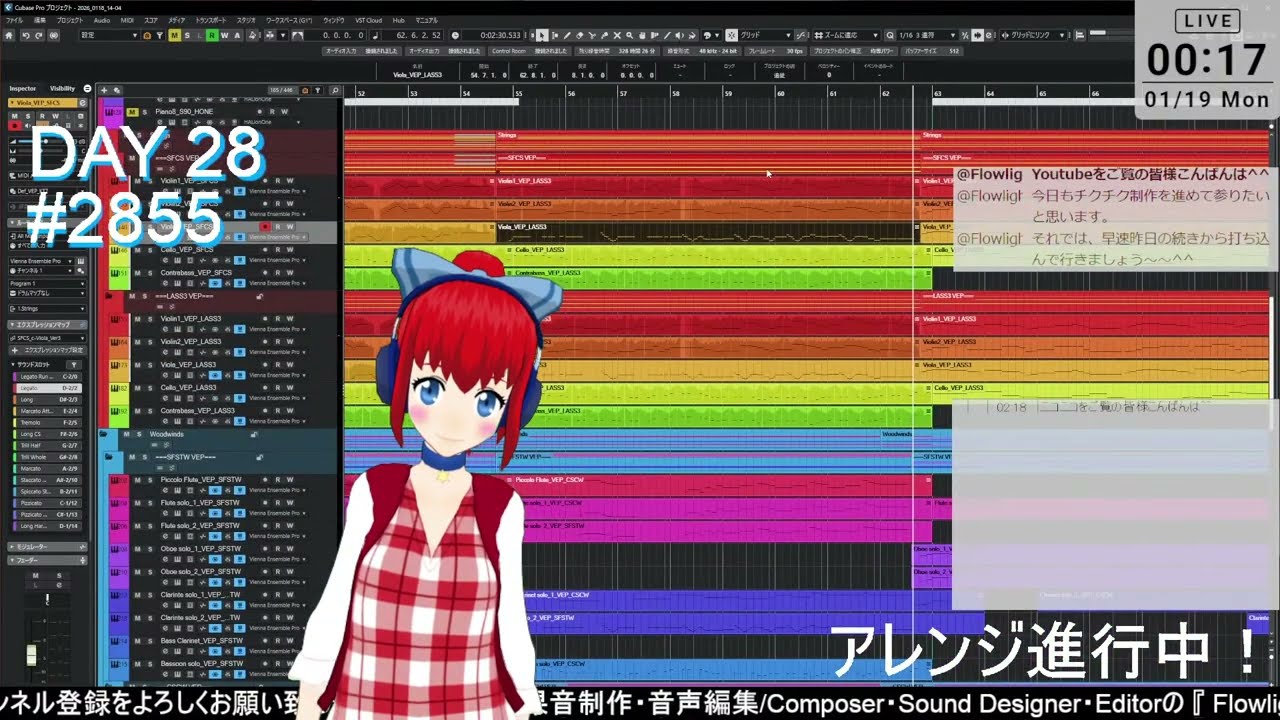Image resolution: width=1280 pixels, height=720 pixels.
Task: Select the Trill Whole sound slot
Action: point(47,457)
